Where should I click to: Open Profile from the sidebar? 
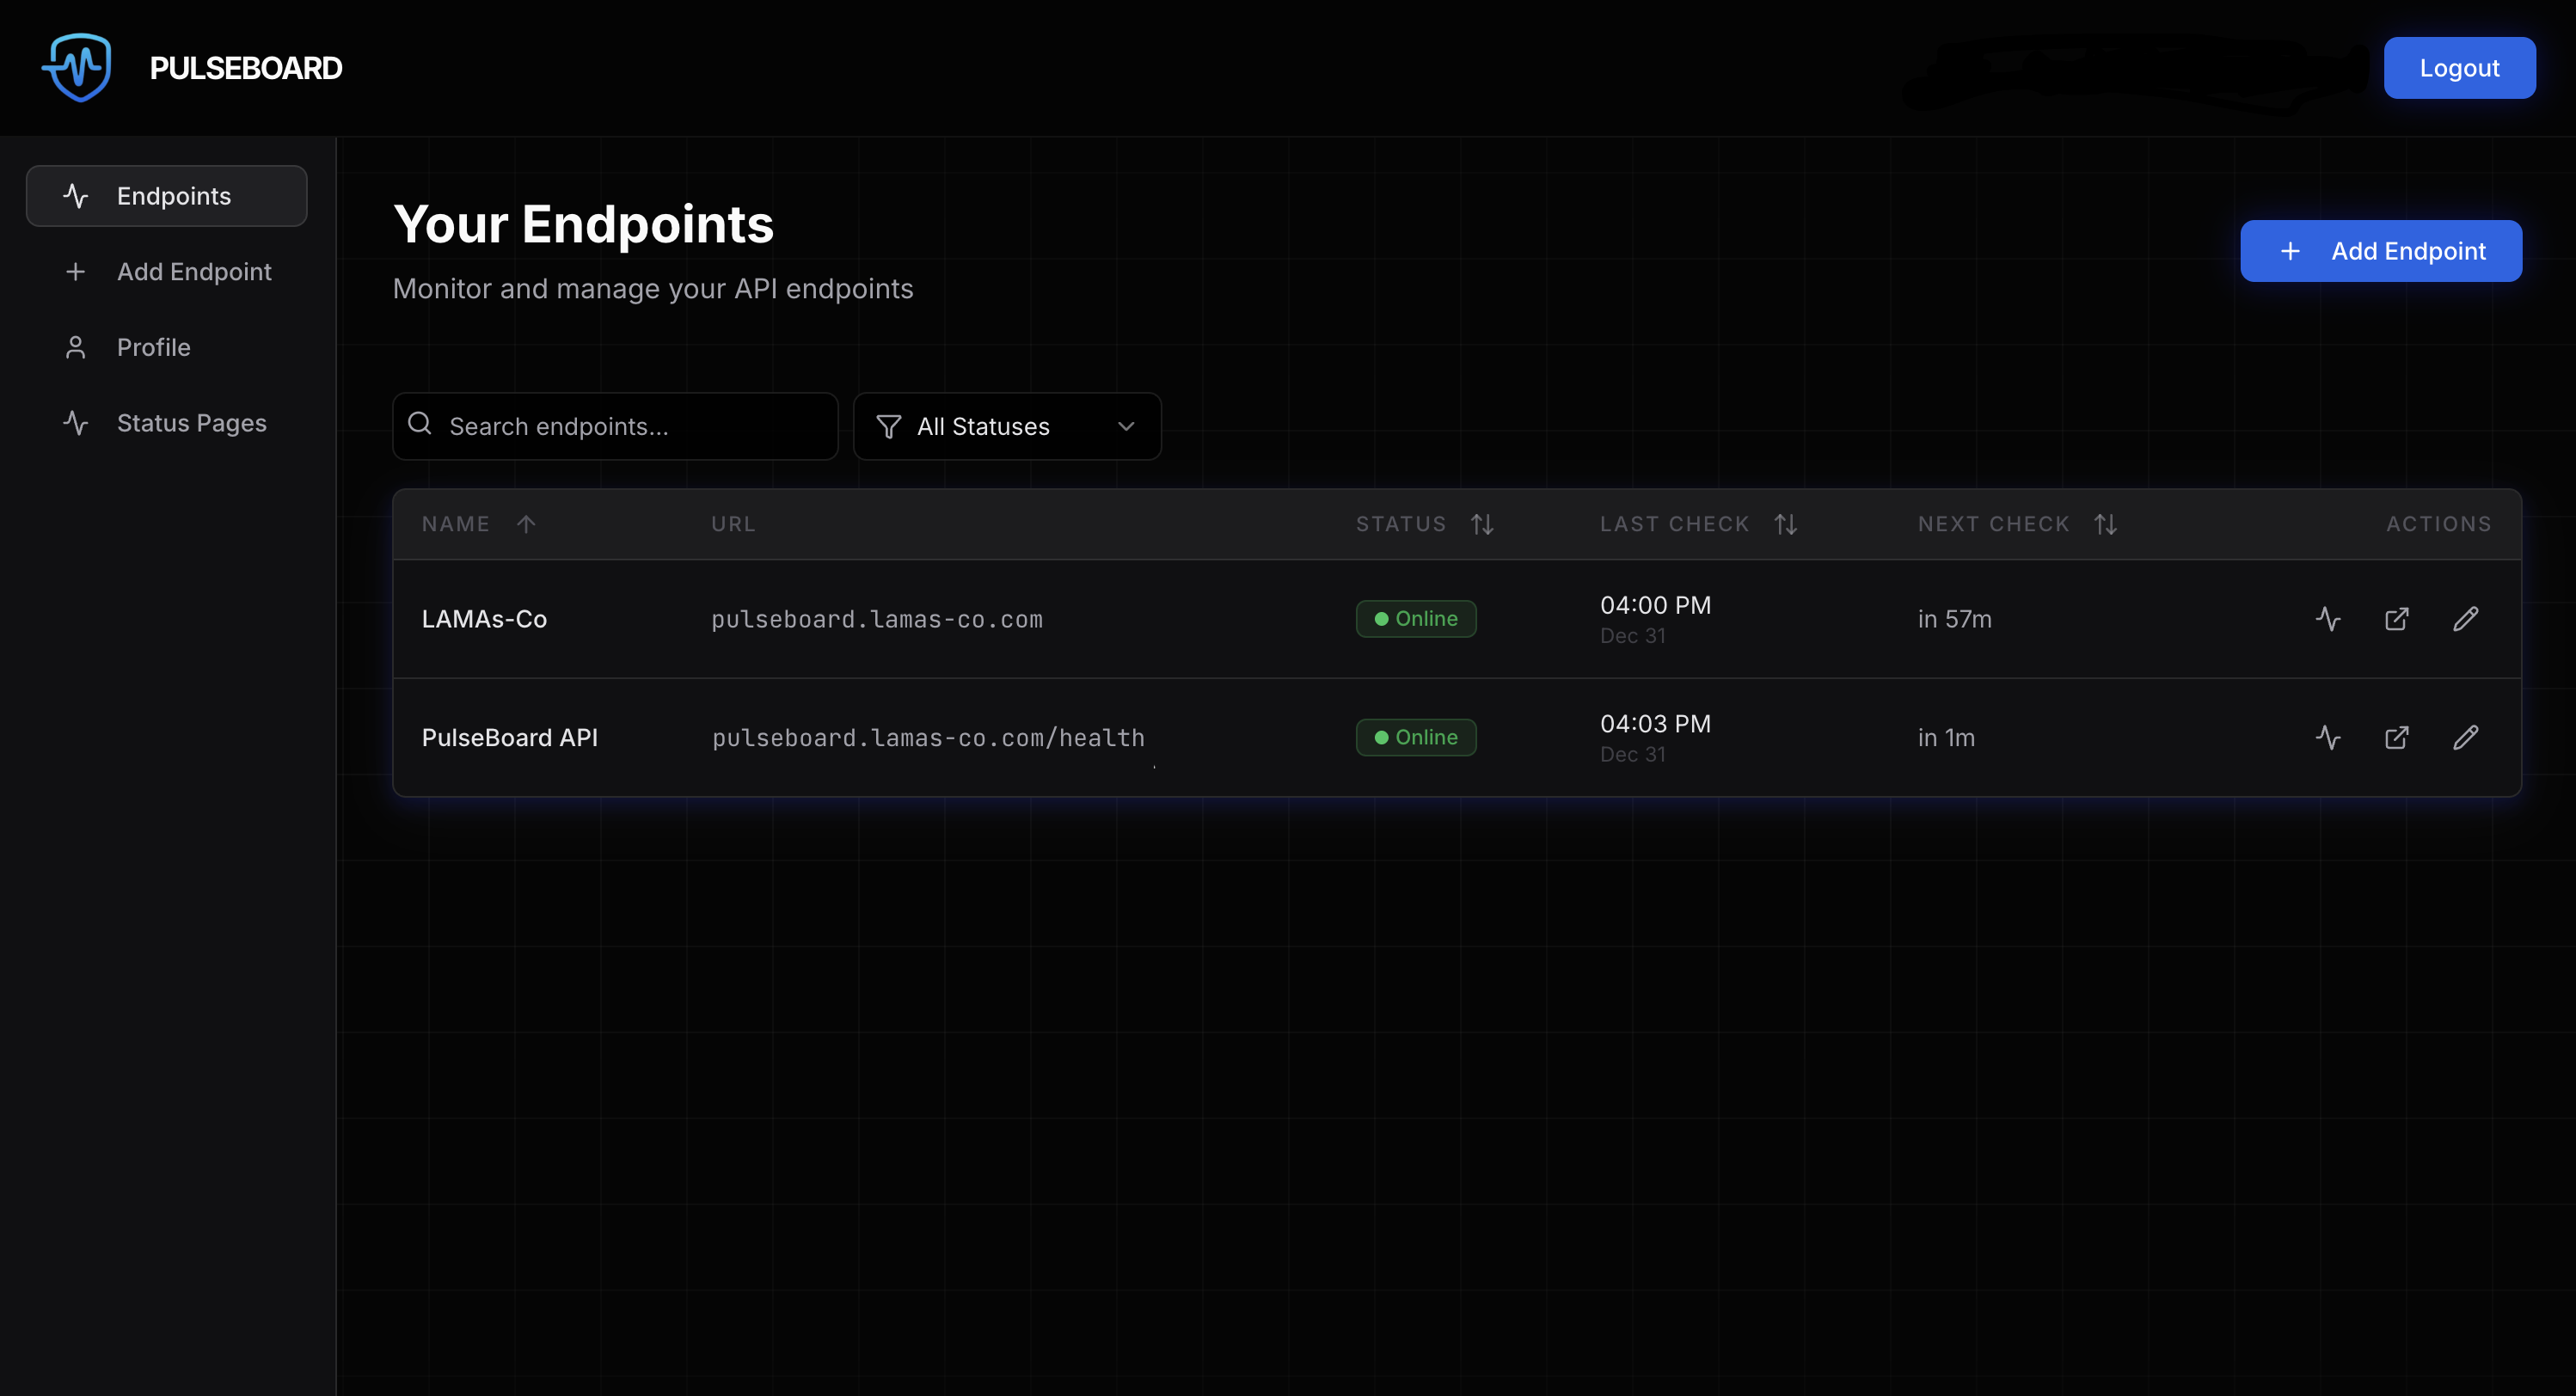point(152,347)
